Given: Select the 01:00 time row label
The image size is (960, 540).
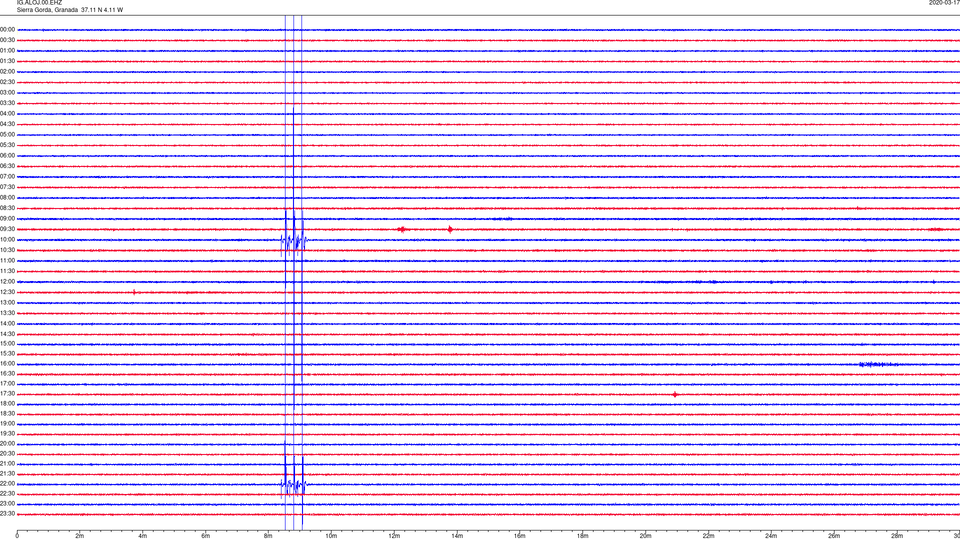Looking at the screenshot, I should click(7, 50).
